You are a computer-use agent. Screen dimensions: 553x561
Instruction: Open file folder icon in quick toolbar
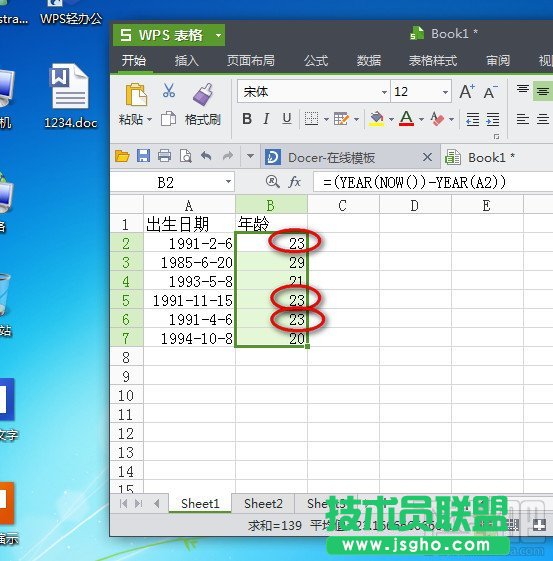(x=122, y=156)
